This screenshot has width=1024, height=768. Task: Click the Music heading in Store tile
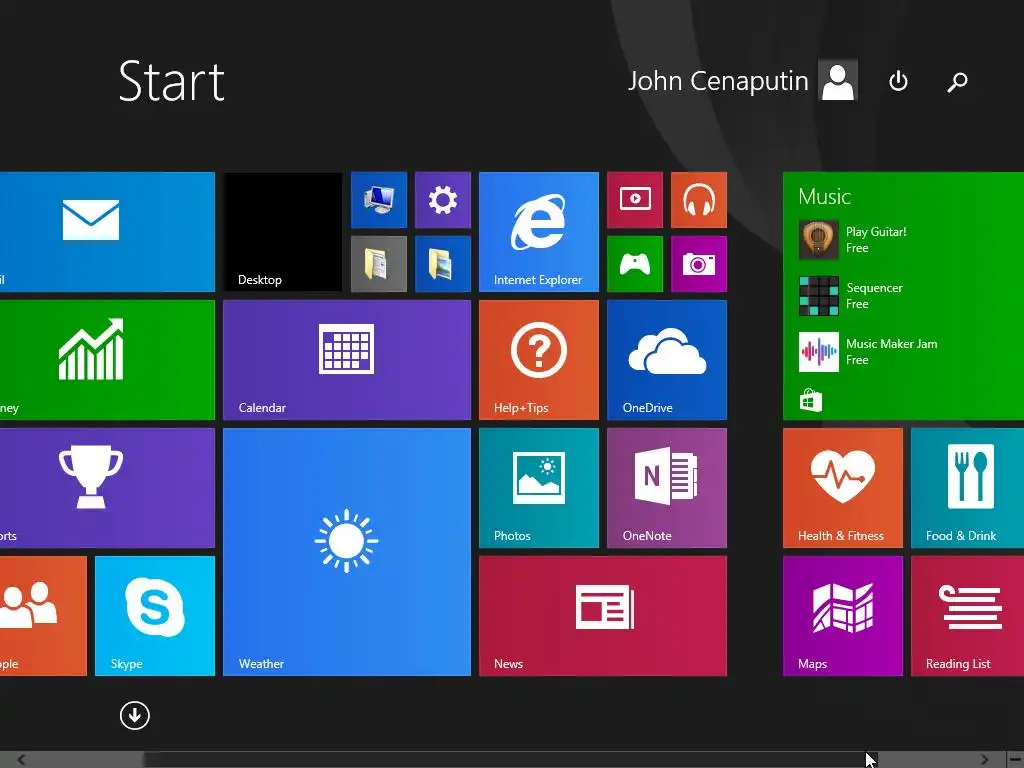tap(825, 197)
